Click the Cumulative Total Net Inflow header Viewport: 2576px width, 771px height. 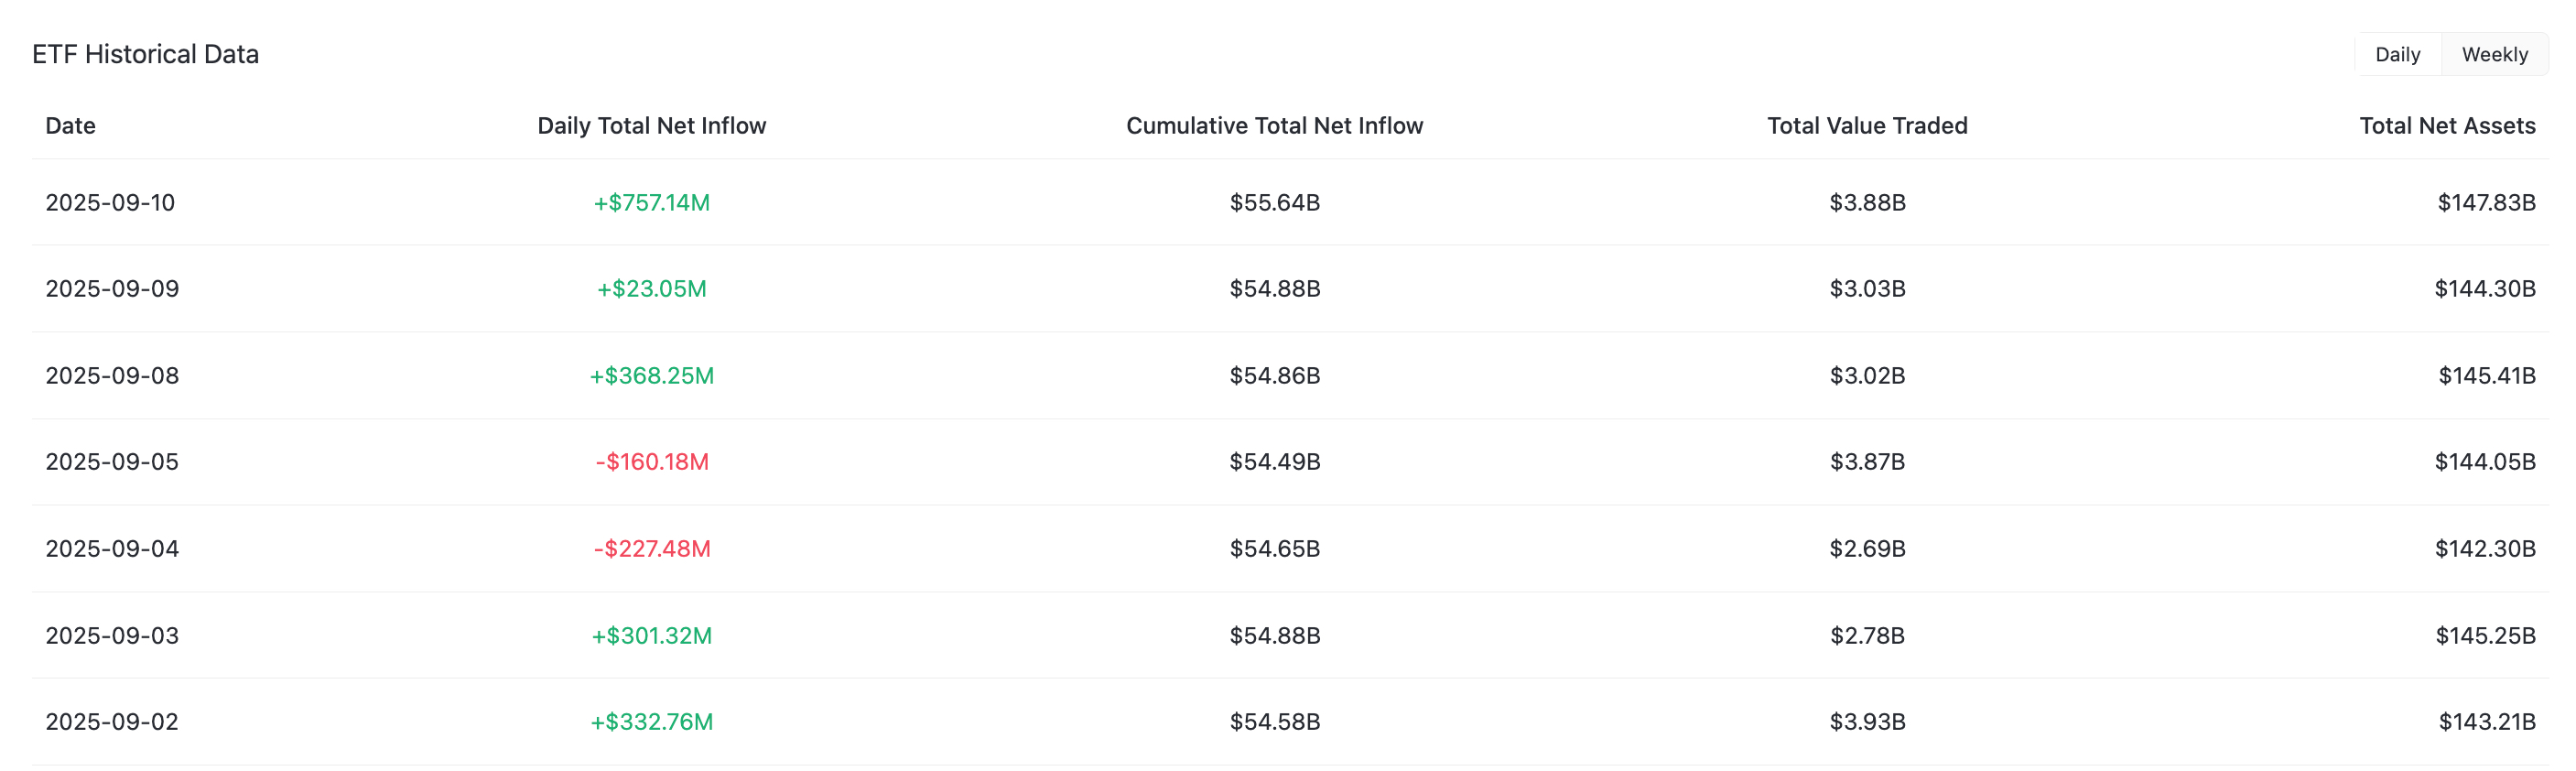pyautogui.click(x=1274, y=126)
